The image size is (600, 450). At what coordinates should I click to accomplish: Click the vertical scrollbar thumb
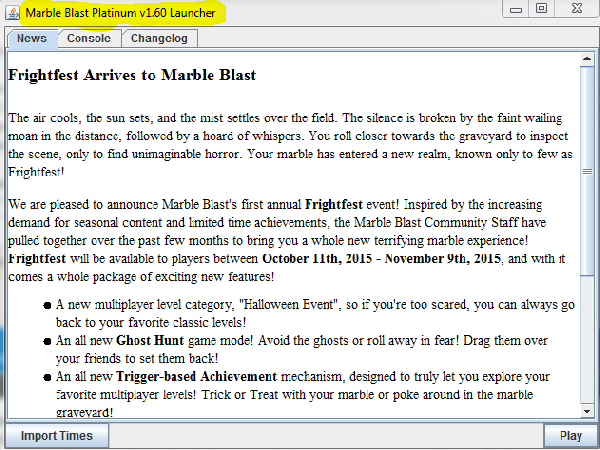(587, 171)
